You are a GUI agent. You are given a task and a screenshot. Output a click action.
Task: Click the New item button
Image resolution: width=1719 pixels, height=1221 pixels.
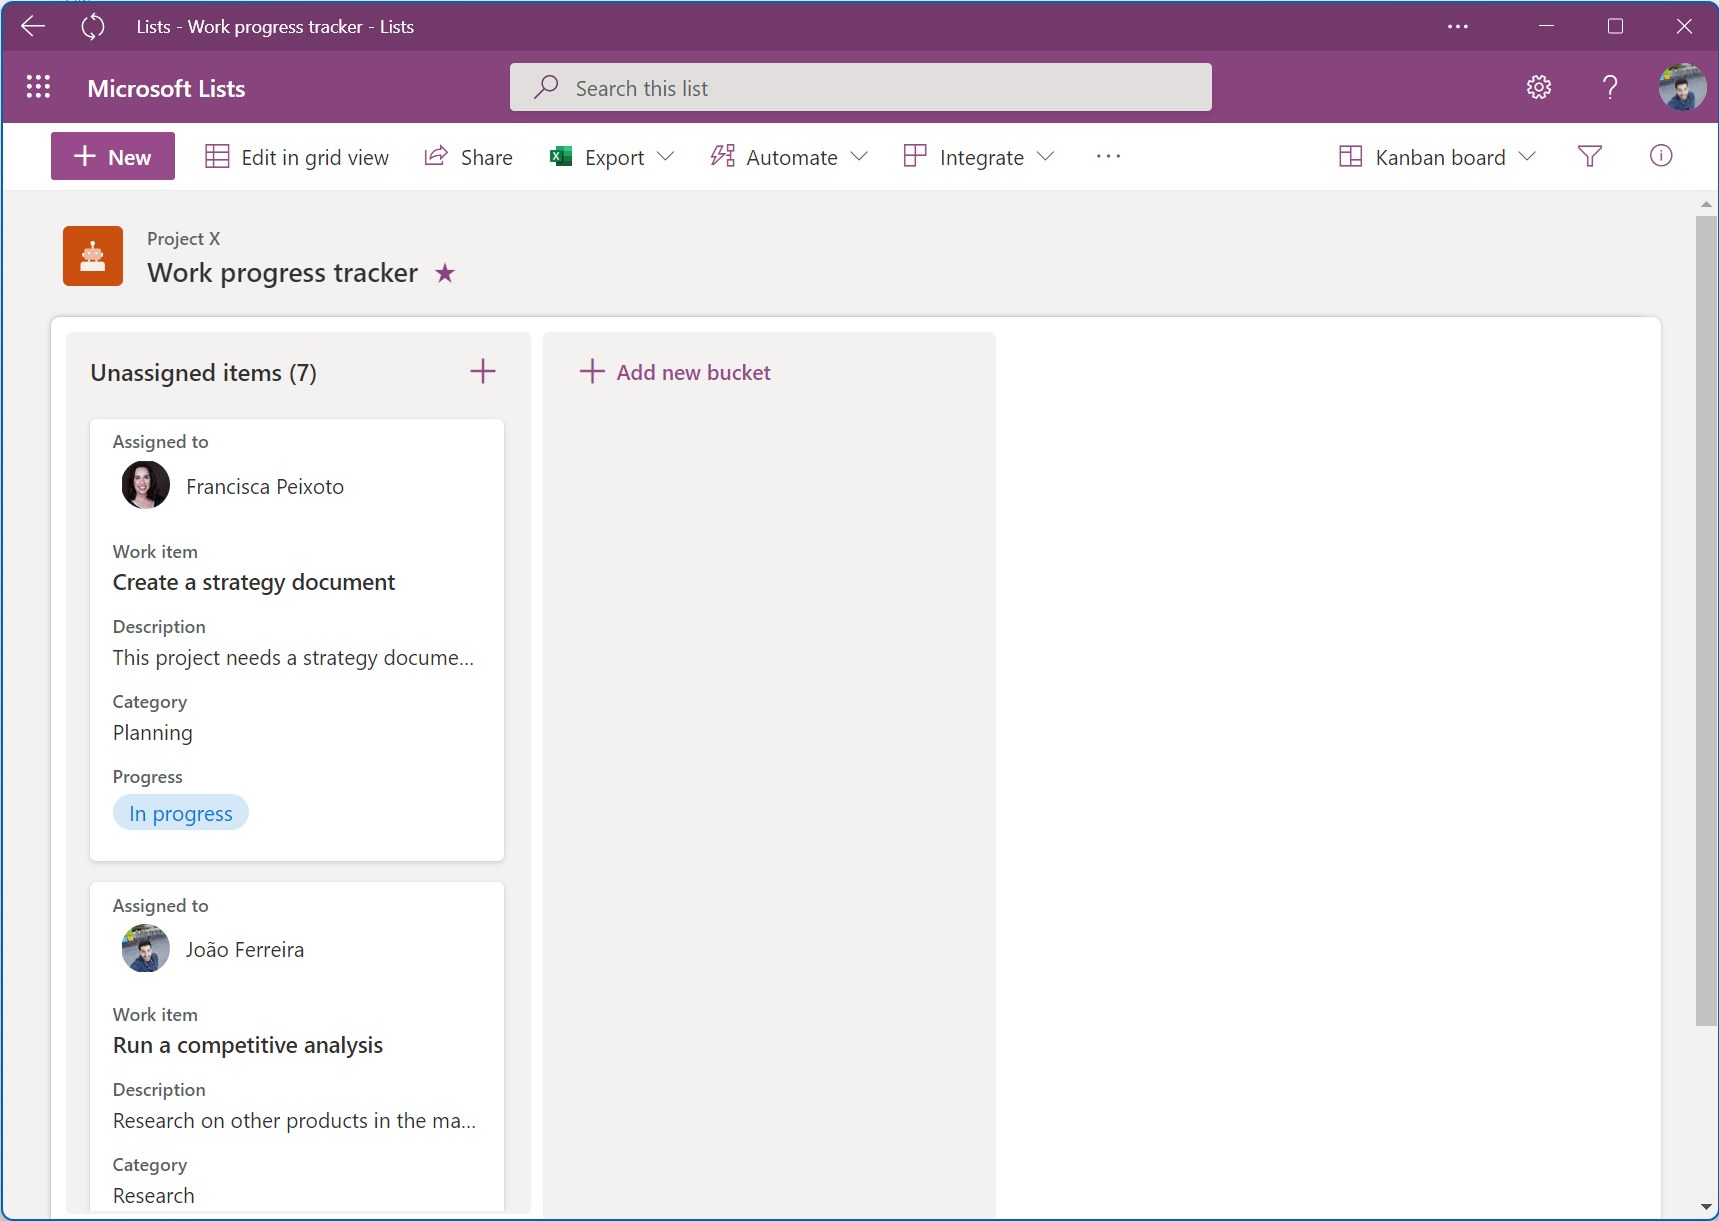tap(113, 157)
